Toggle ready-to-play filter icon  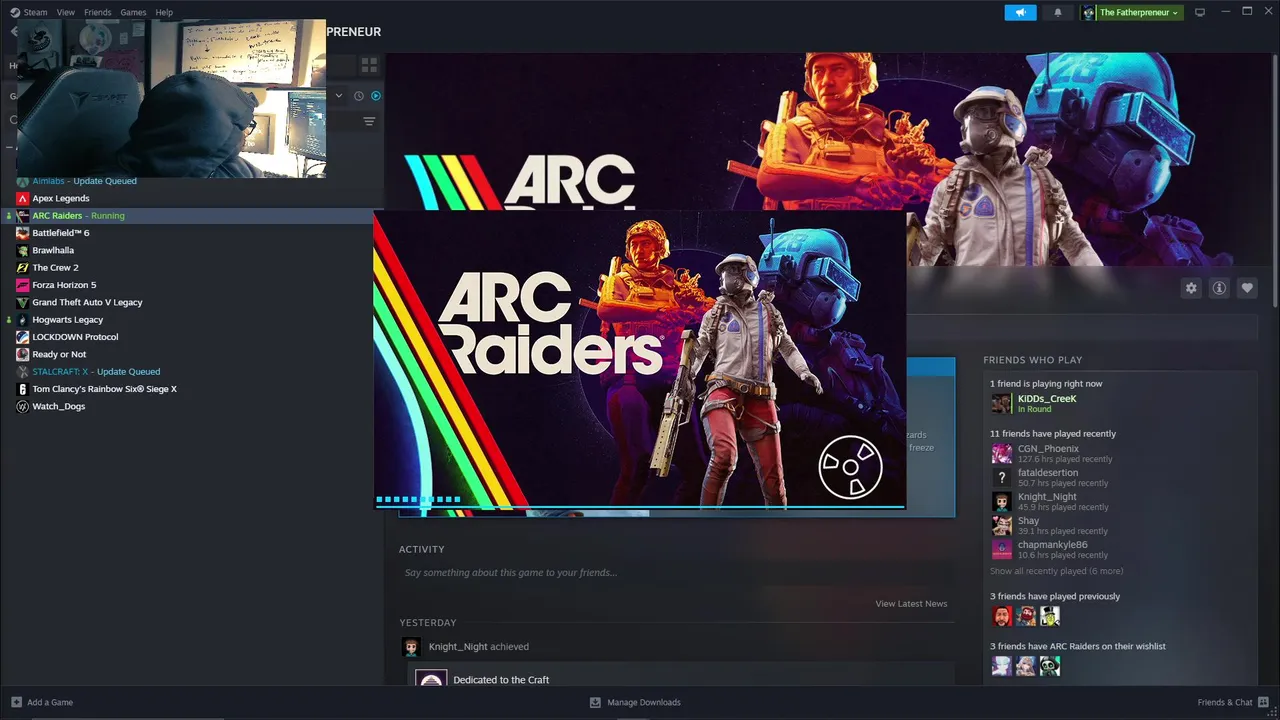tap(376, 96)
